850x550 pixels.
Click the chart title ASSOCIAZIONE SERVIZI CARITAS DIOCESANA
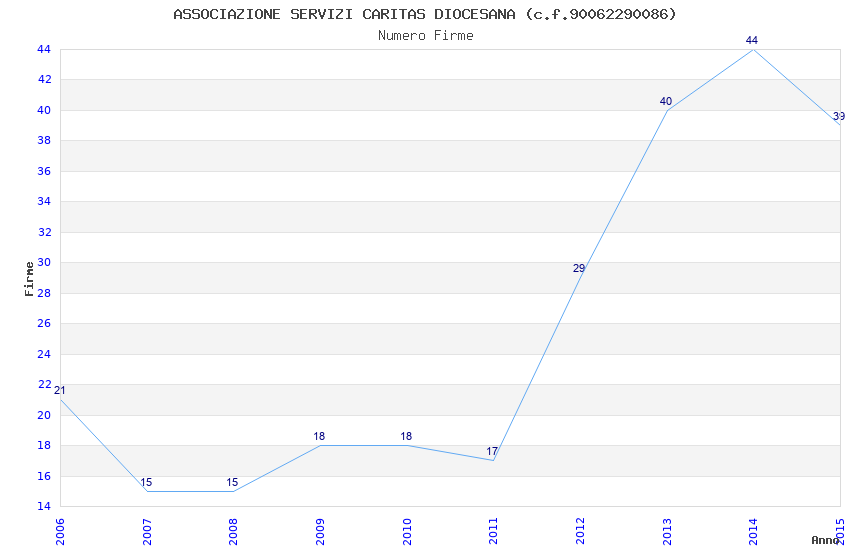click(424, 14)
